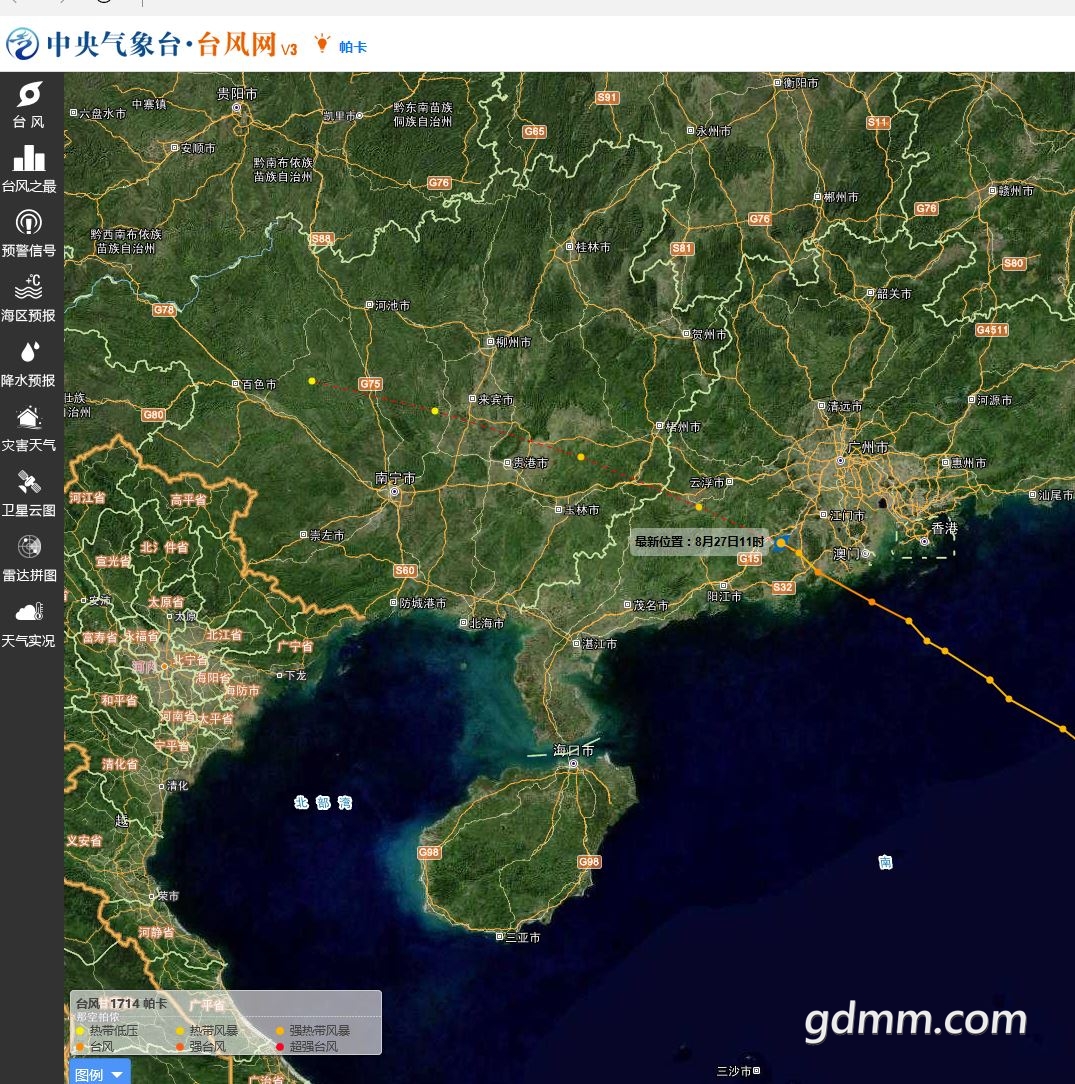Click the 超强台风 red legend dot
1075x1084 pixels.
click(x=280, y=1047)
